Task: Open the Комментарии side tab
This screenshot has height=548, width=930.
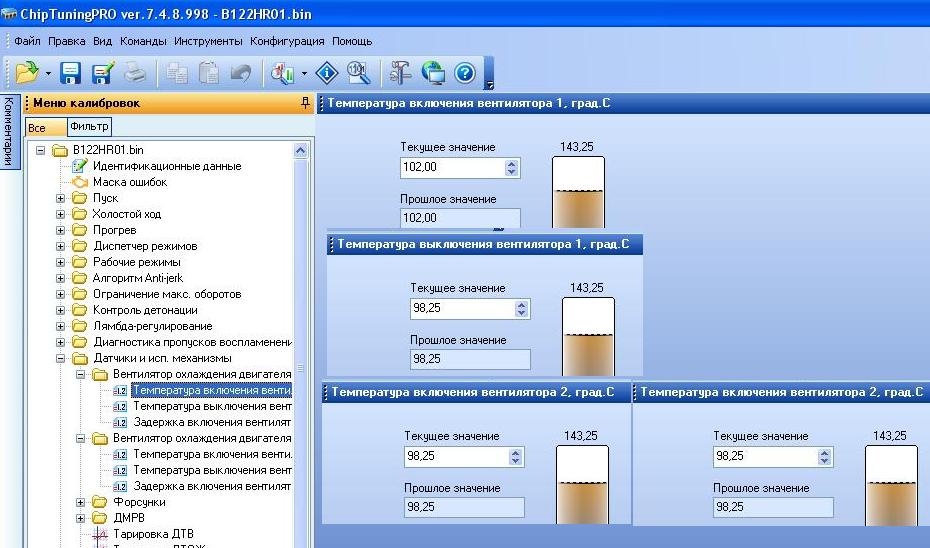Action: click(x=9, y=131)
